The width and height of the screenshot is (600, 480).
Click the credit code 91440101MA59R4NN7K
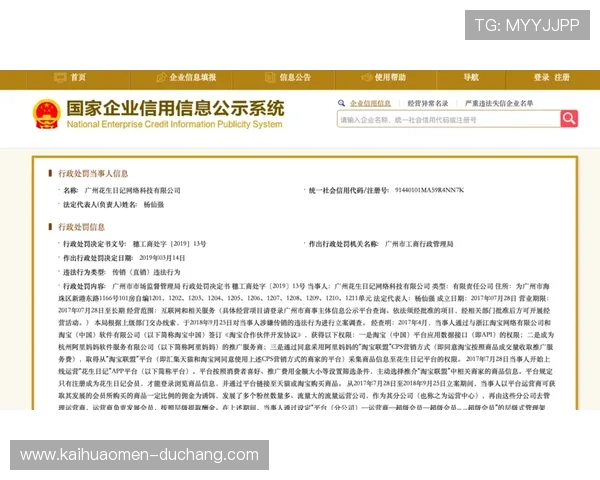(x=429, y=190)
